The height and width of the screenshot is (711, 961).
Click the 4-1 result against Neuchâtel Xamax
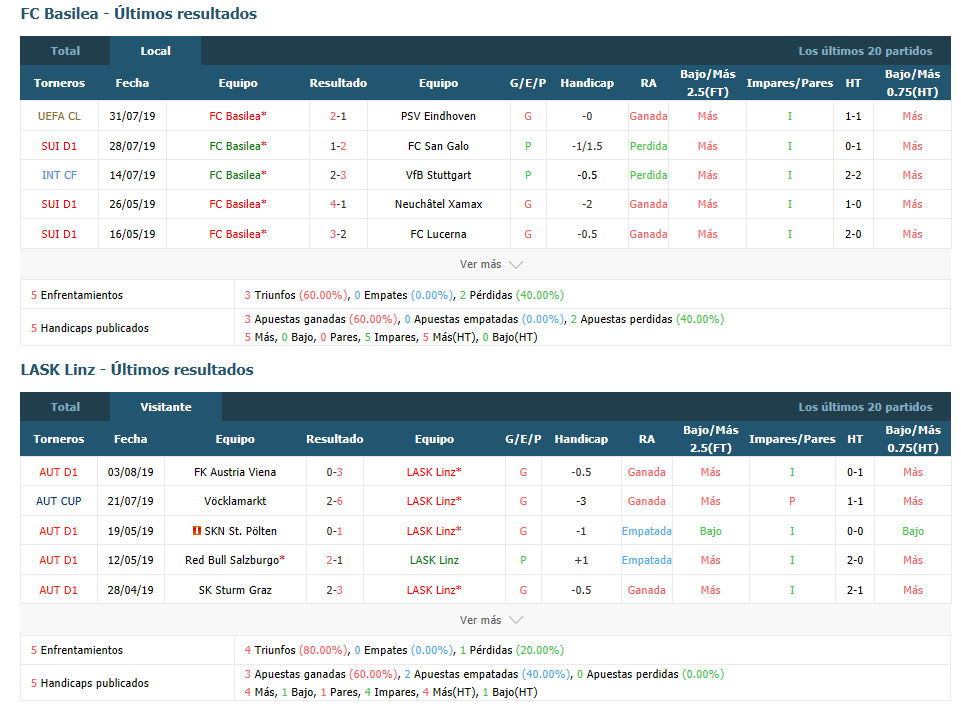point(338,204)
